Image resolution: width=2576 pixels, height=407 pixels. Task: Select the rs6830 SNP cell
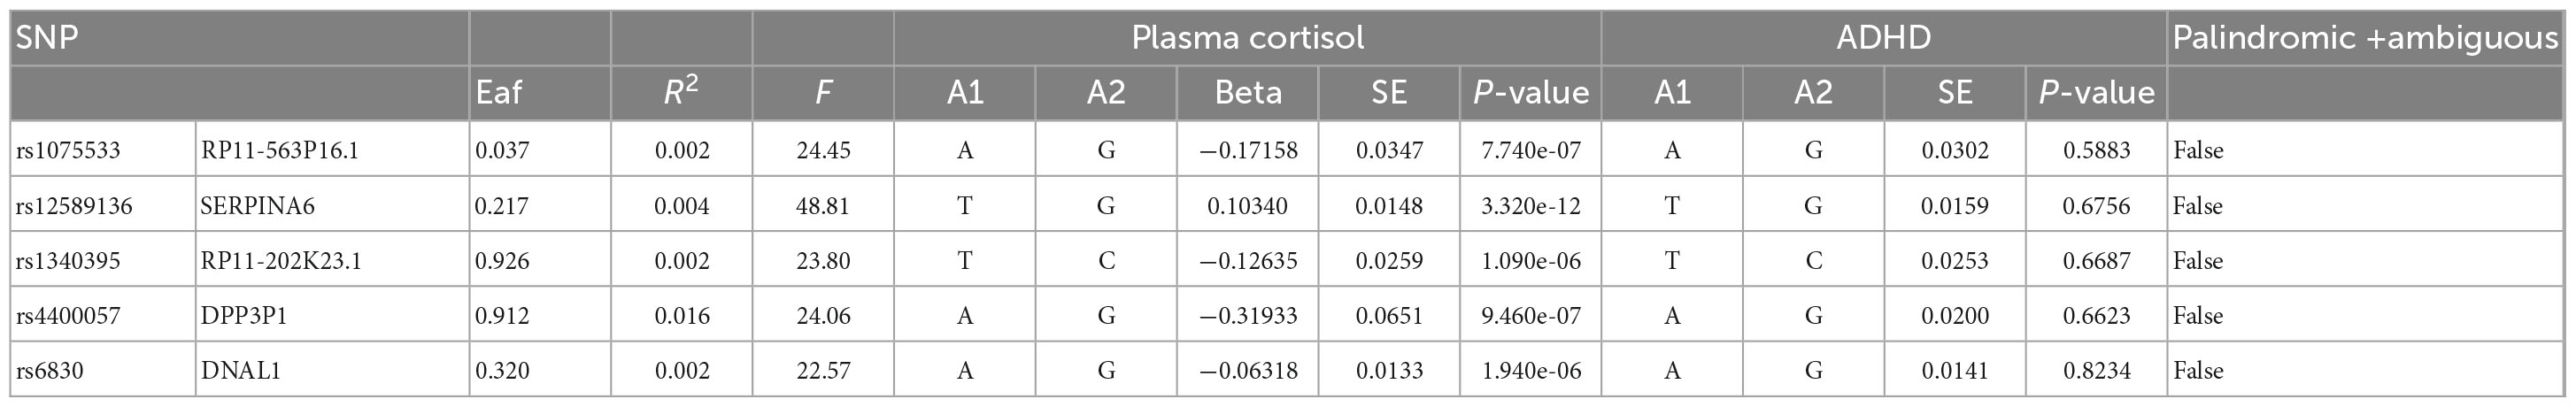103,370
